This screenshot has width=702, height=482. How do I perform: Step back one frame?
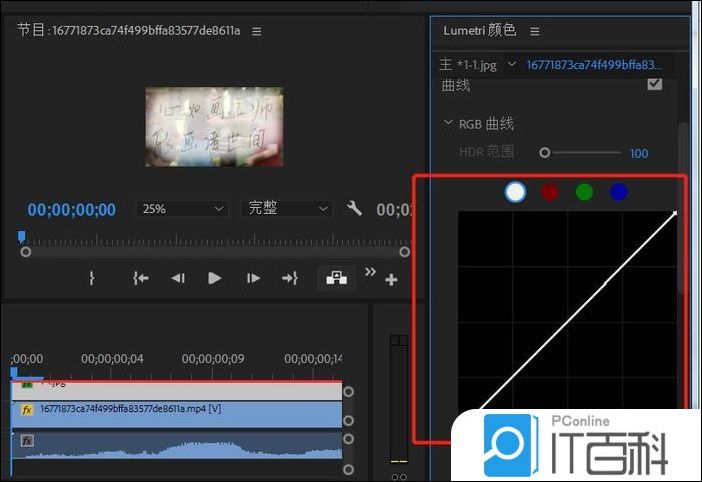pos(178,279)
